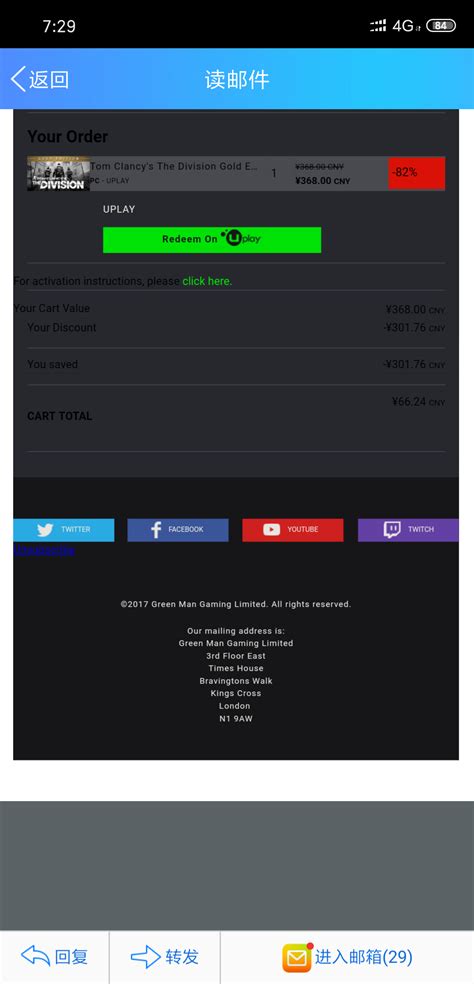Viewport: 474px width, 984px height.
Task: Tap the 读邮件 header title
Action: tap(237, 80)
